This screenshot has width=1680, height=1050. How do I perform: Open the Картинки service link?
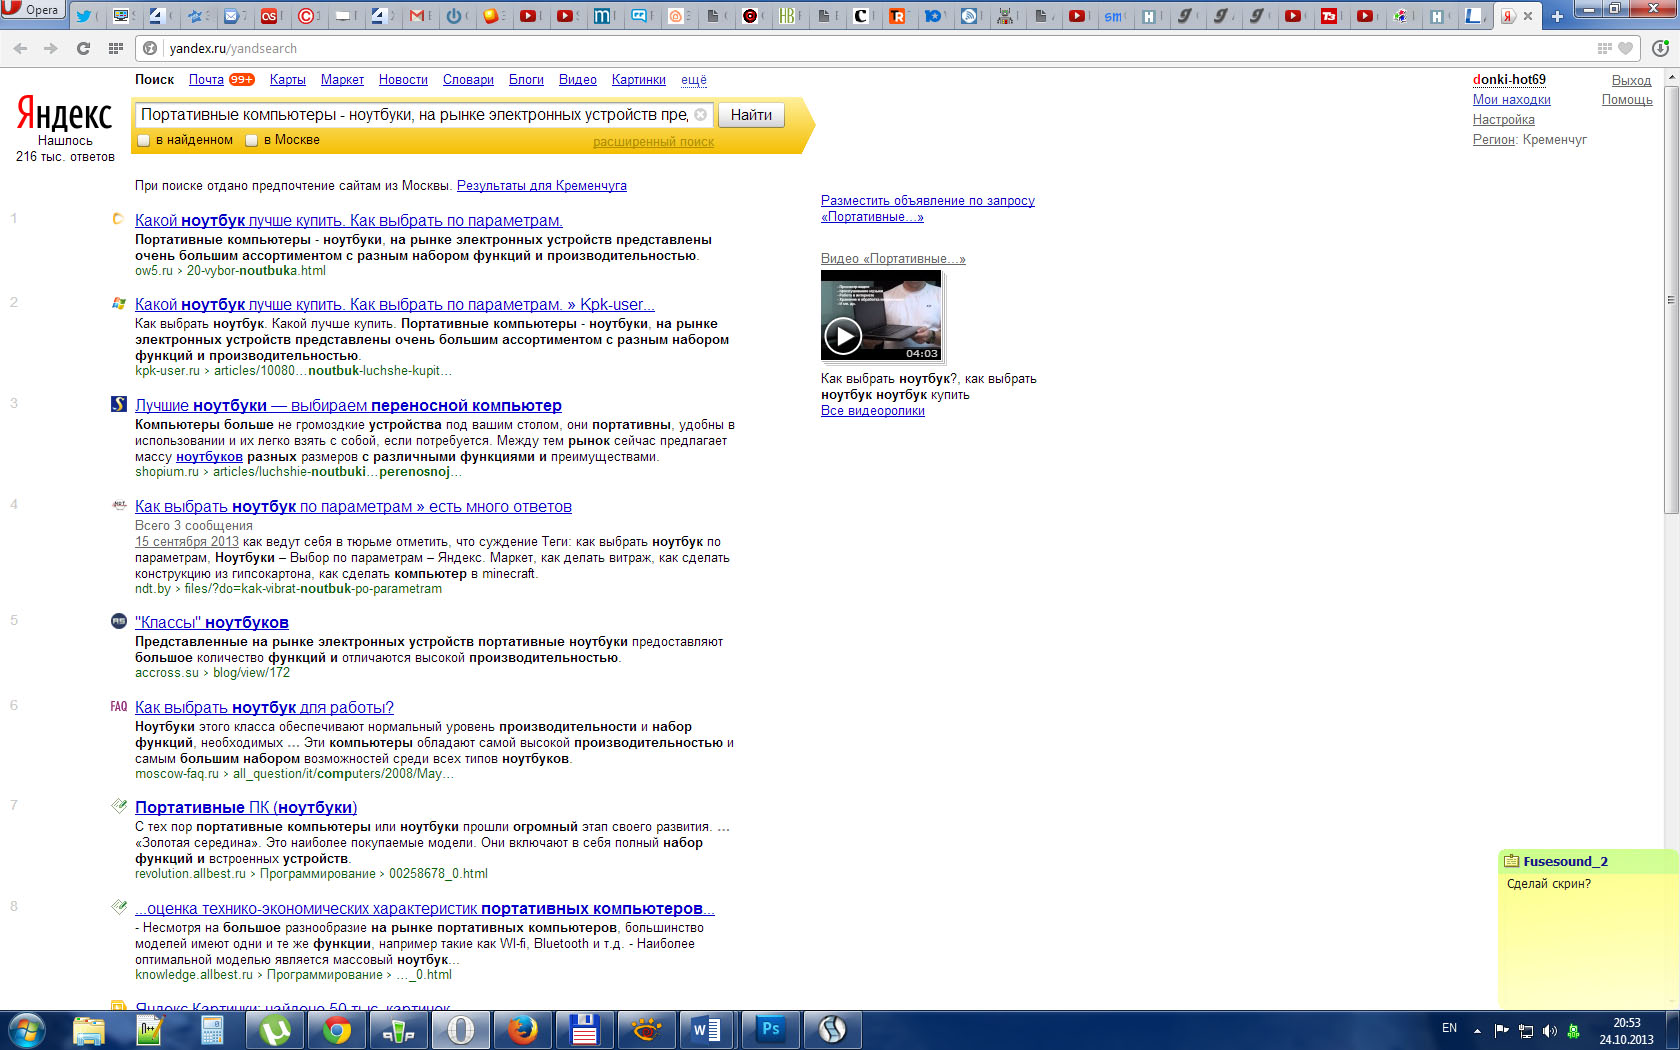pos(639,80)
